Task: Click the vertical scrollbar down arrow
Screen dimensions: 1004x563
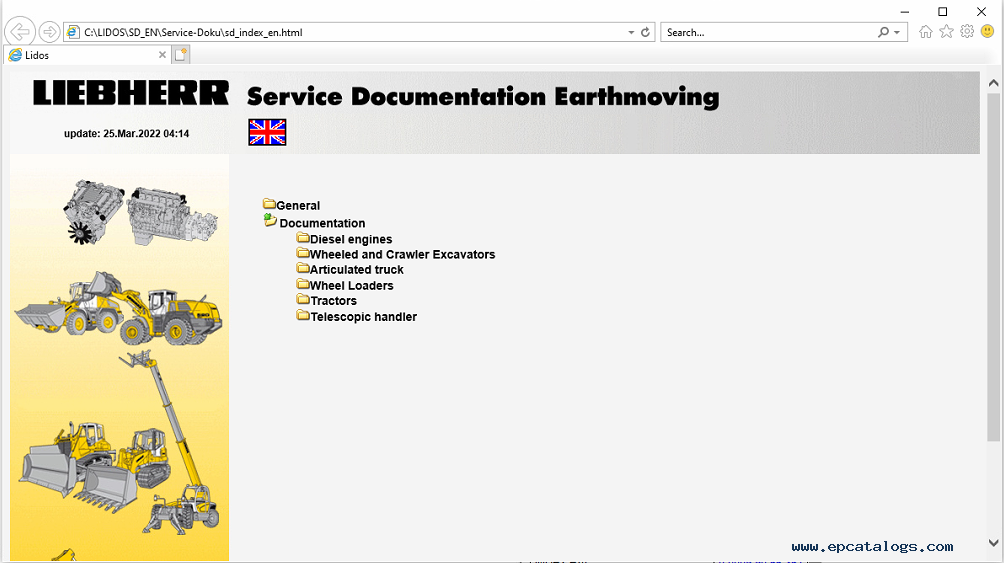Action: (993, 543)
